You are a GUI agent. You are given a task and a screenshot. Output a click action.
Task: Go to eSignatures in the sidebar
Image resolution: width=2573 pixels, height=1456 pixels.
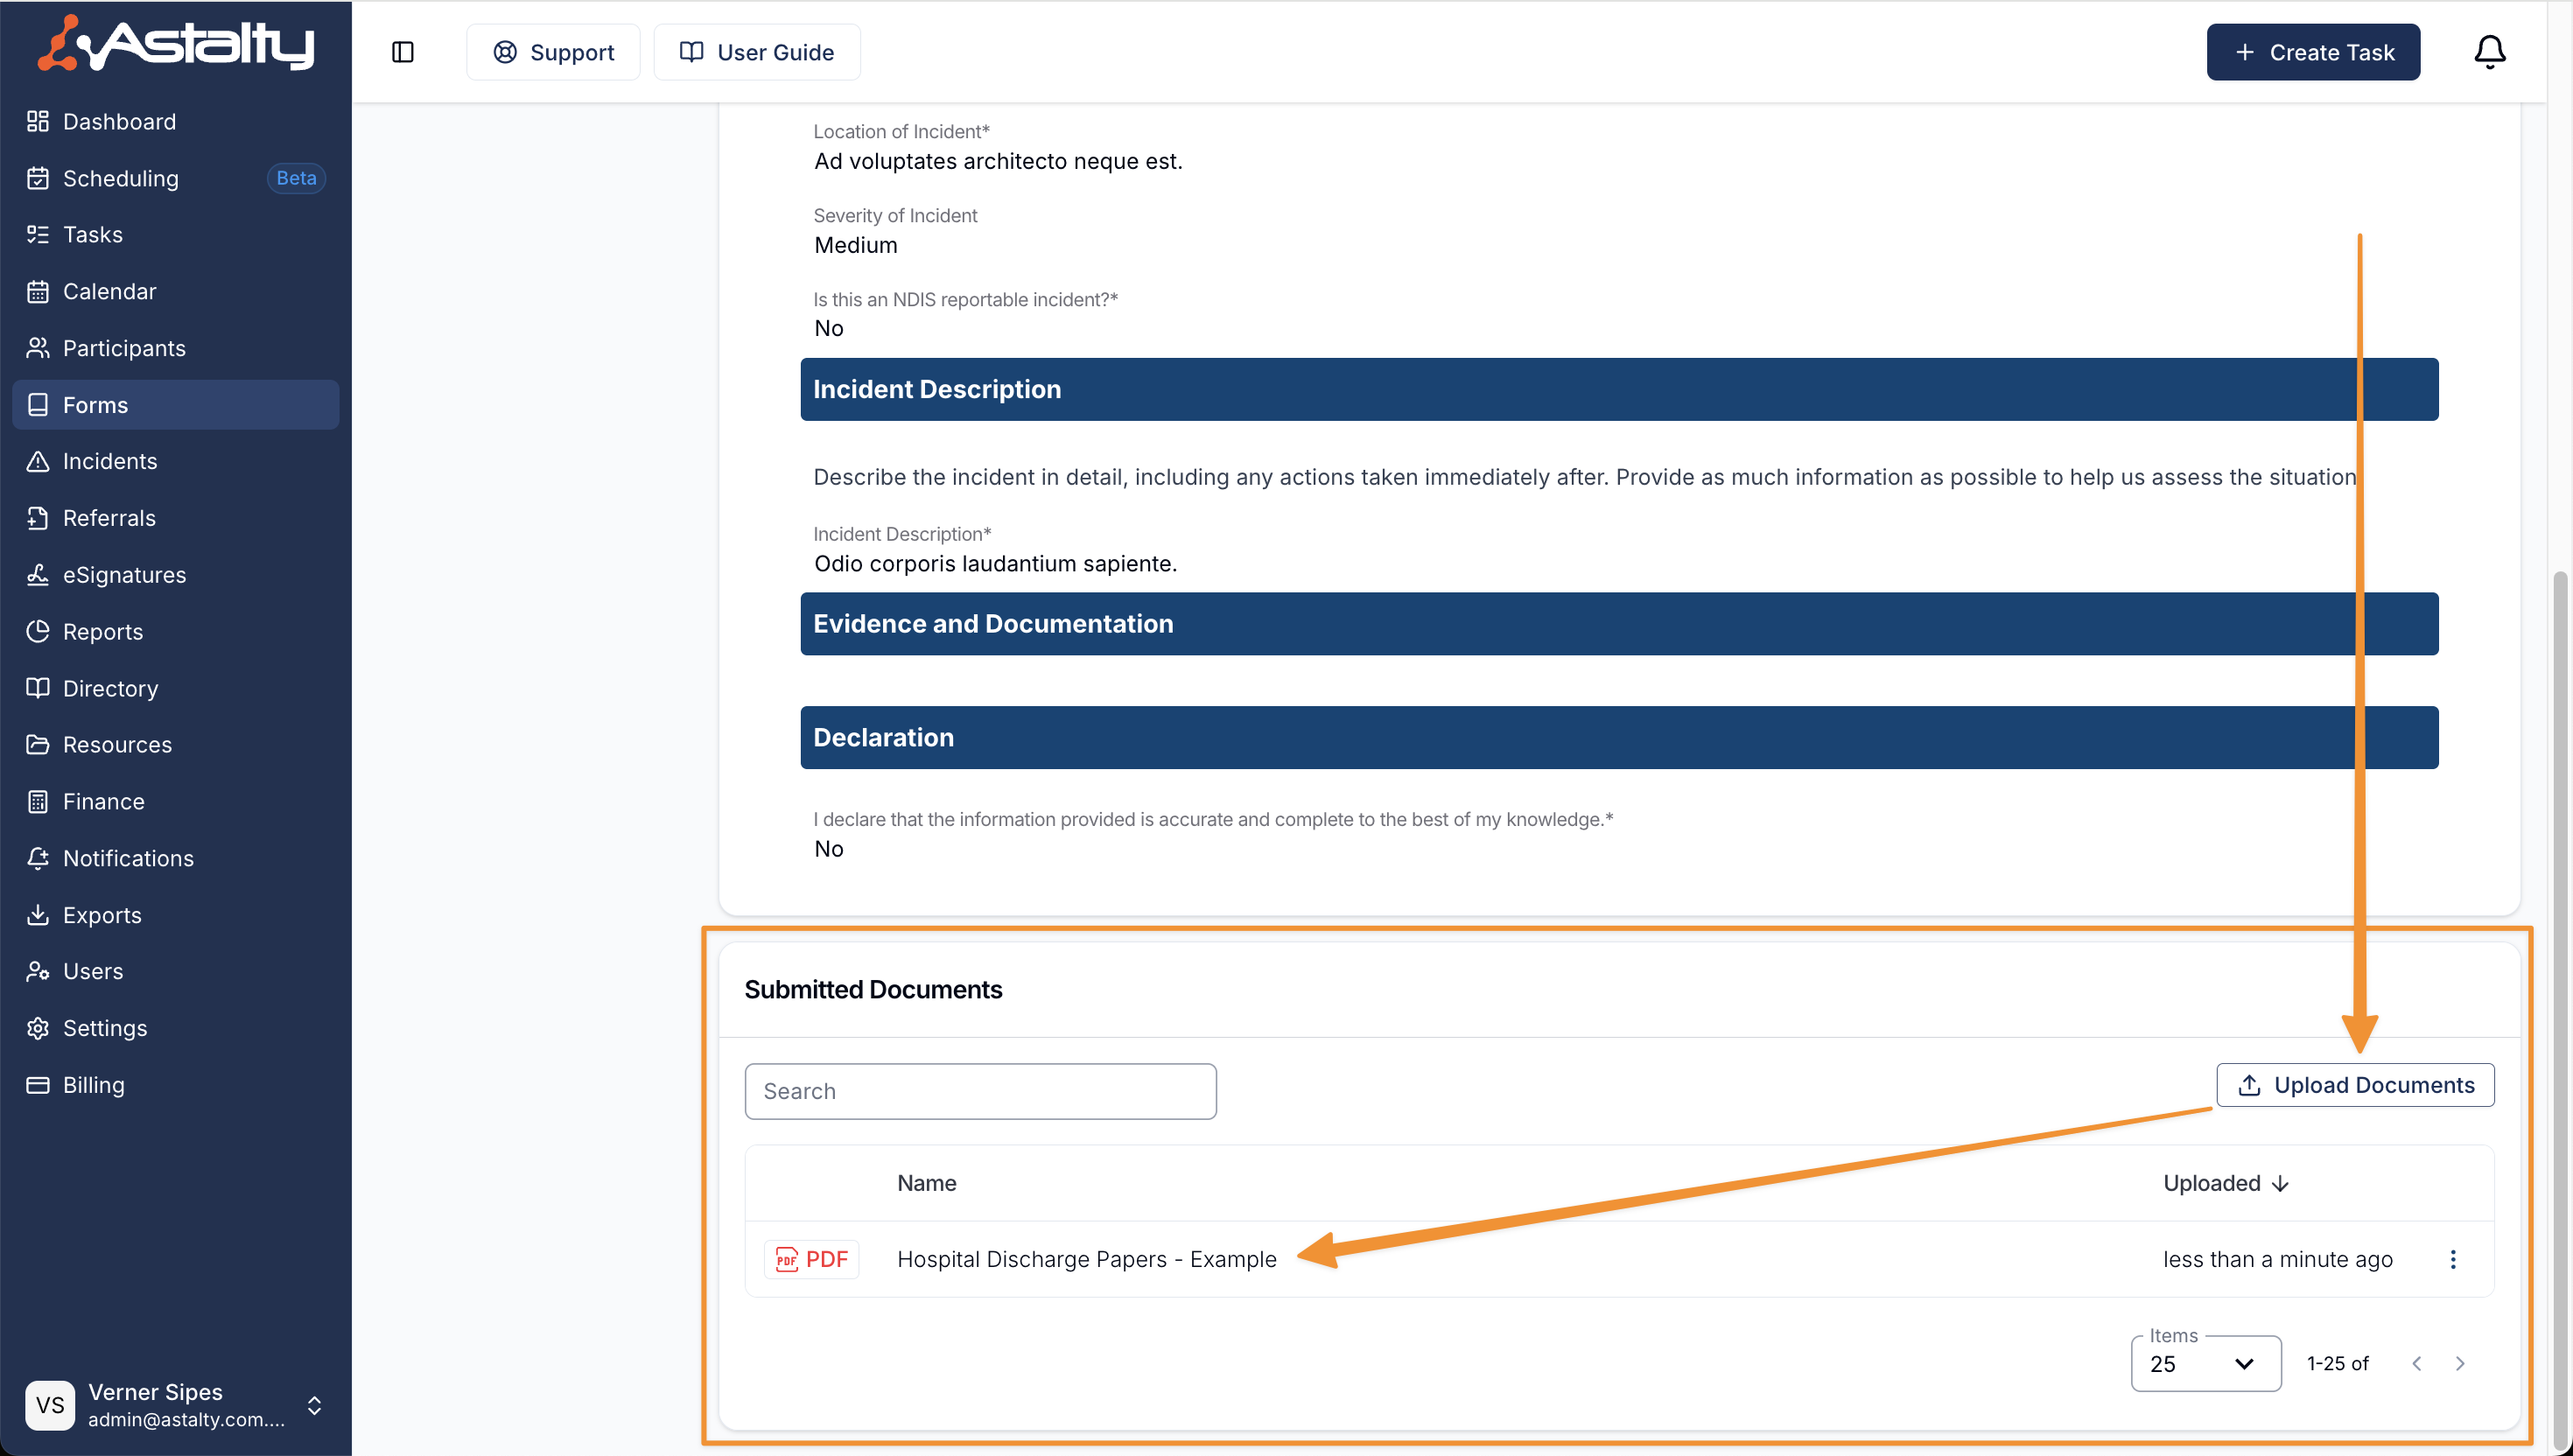coord(124,575)
